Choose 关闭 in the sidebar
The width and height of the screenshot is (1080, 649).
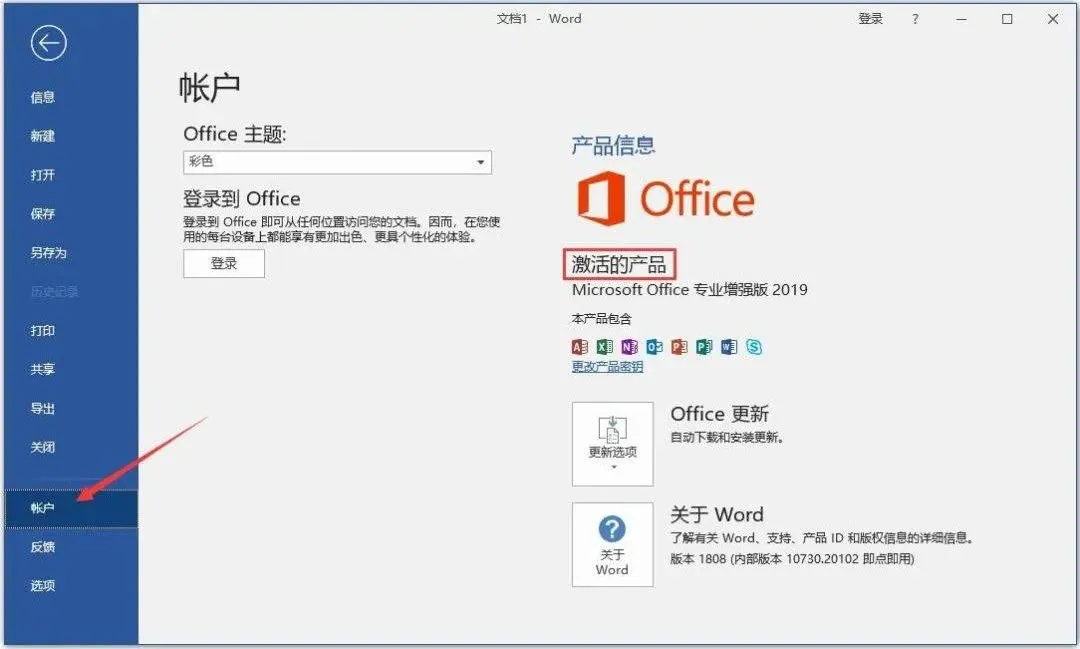pos(43,447)
